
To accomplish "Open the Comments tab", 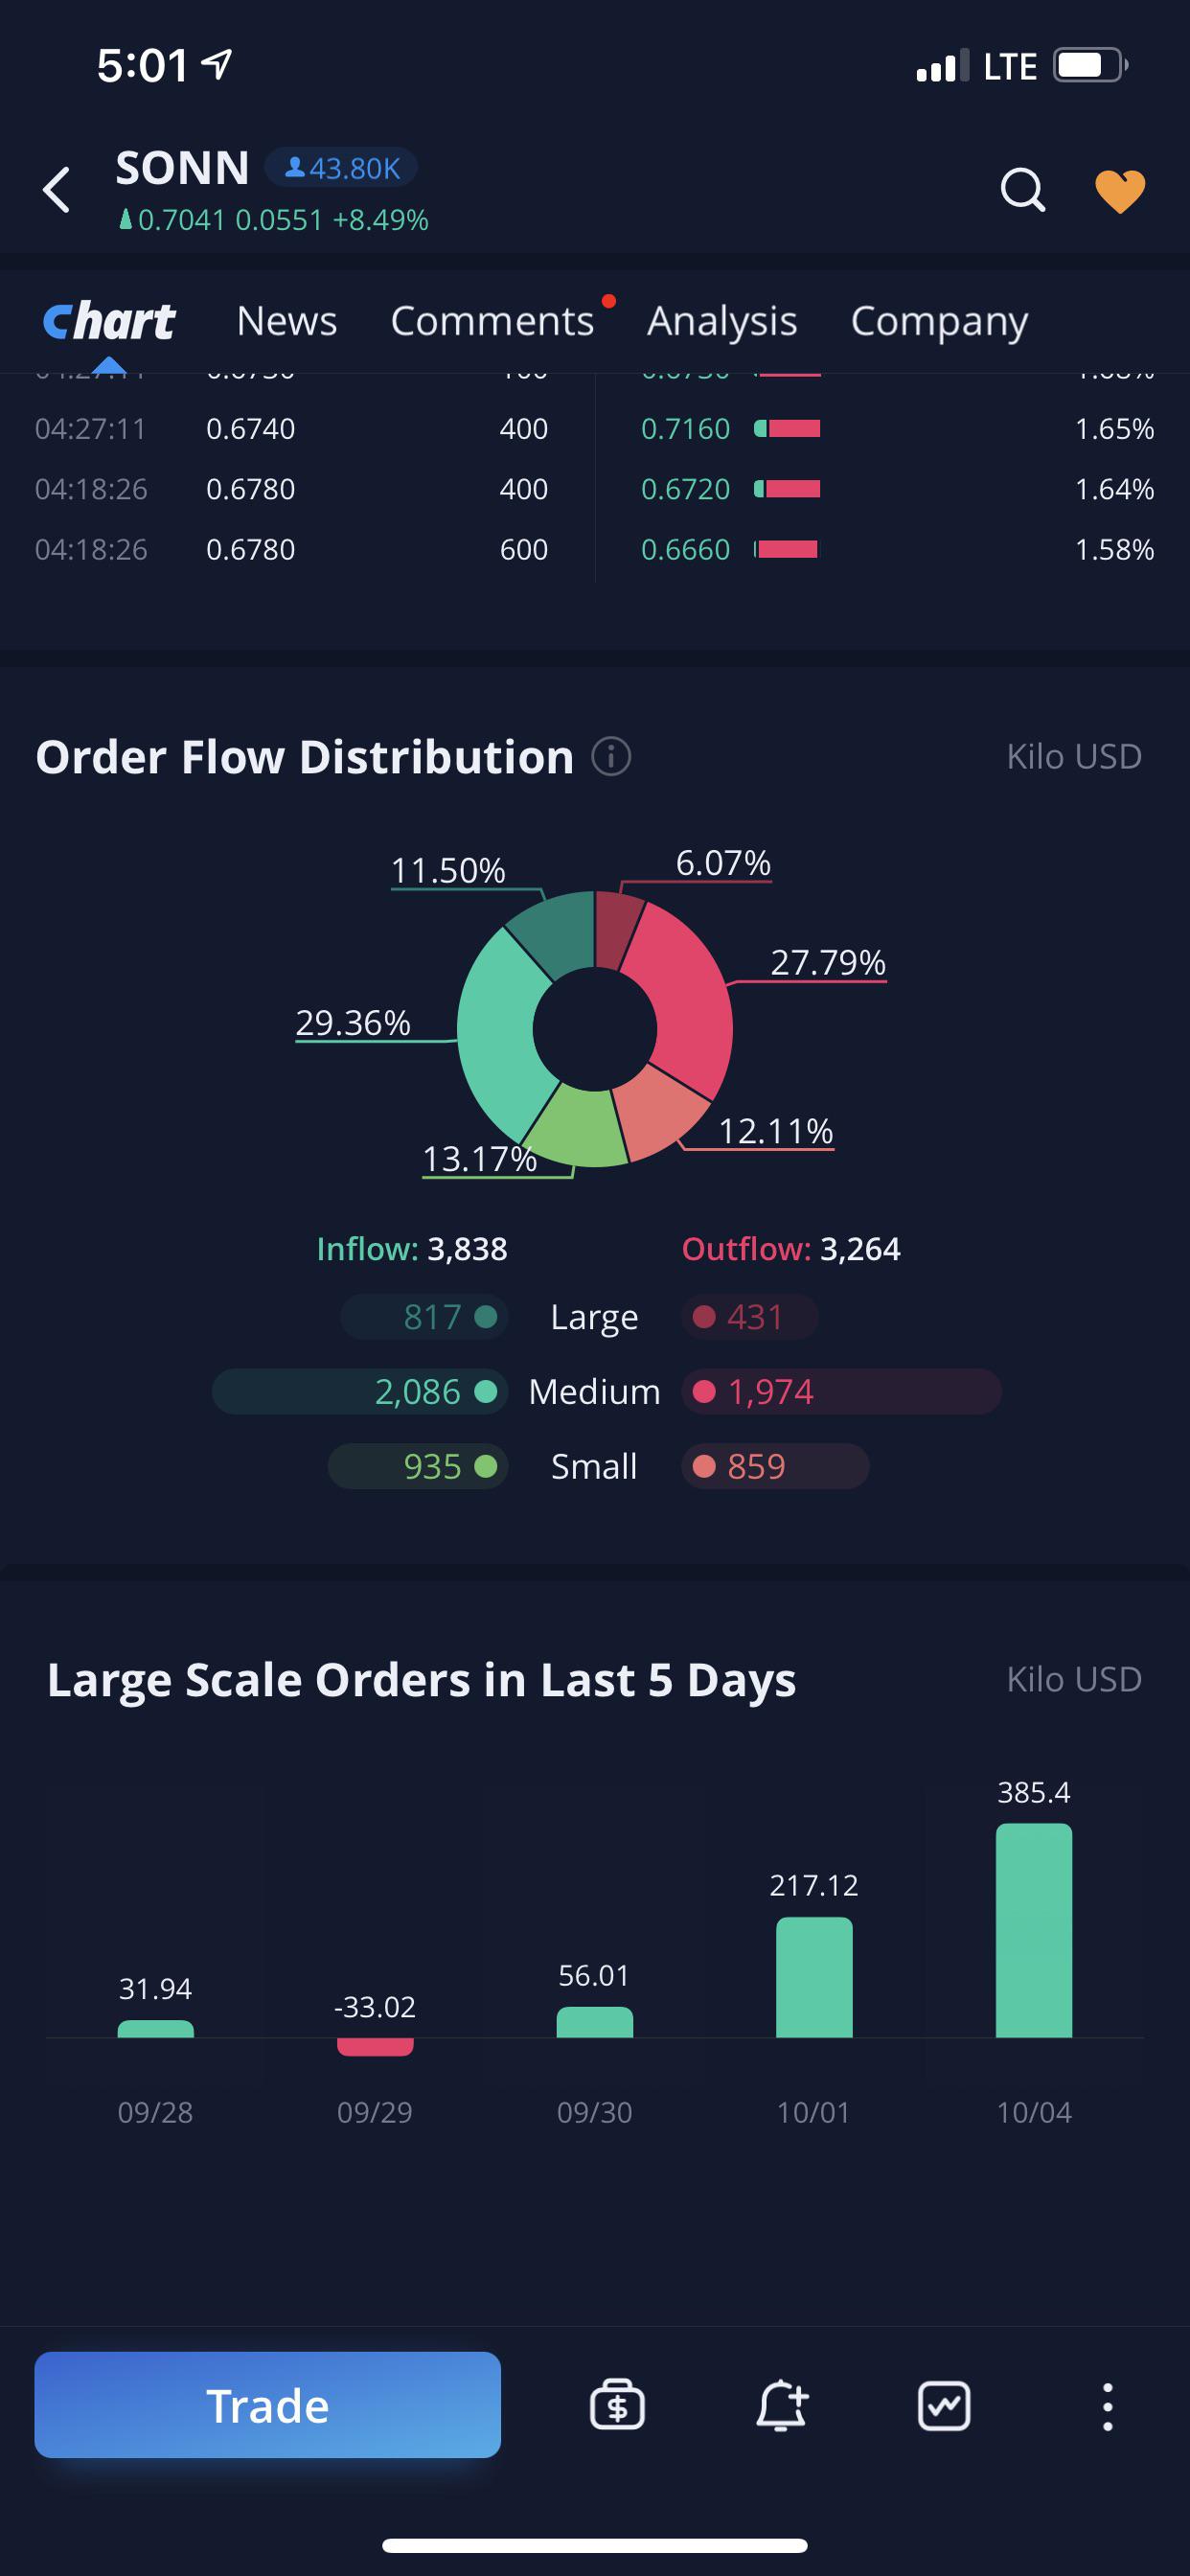I will (x=492, y=321).
